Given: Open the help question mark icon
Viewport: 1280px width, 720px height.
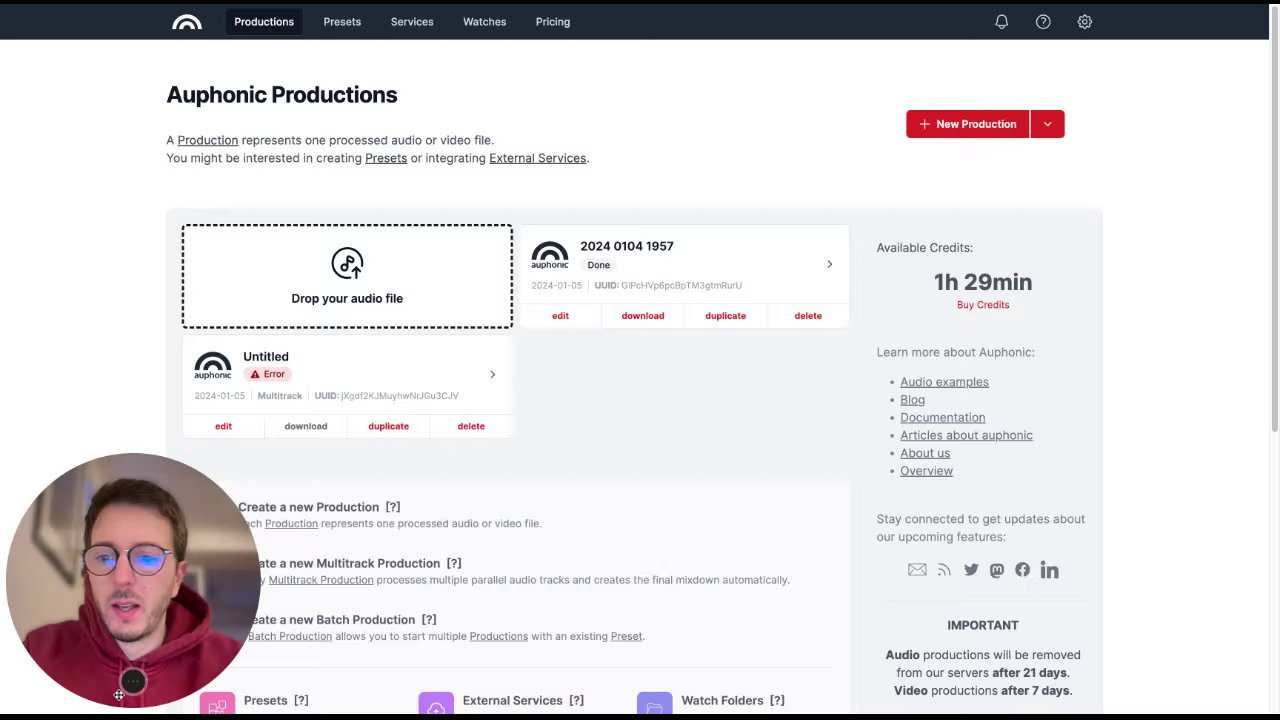Looking at the screenshot, I should pos(1043,22).
